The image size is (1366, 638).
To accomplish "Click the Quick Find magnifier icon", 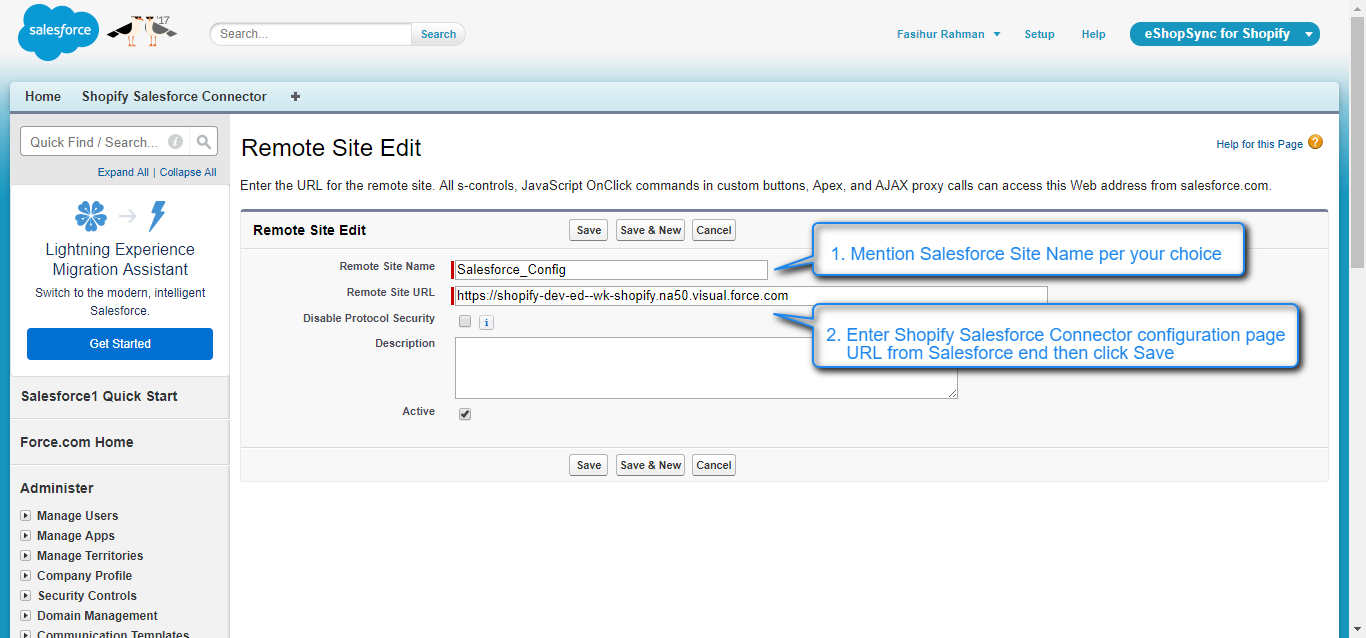I will (204, 142).
